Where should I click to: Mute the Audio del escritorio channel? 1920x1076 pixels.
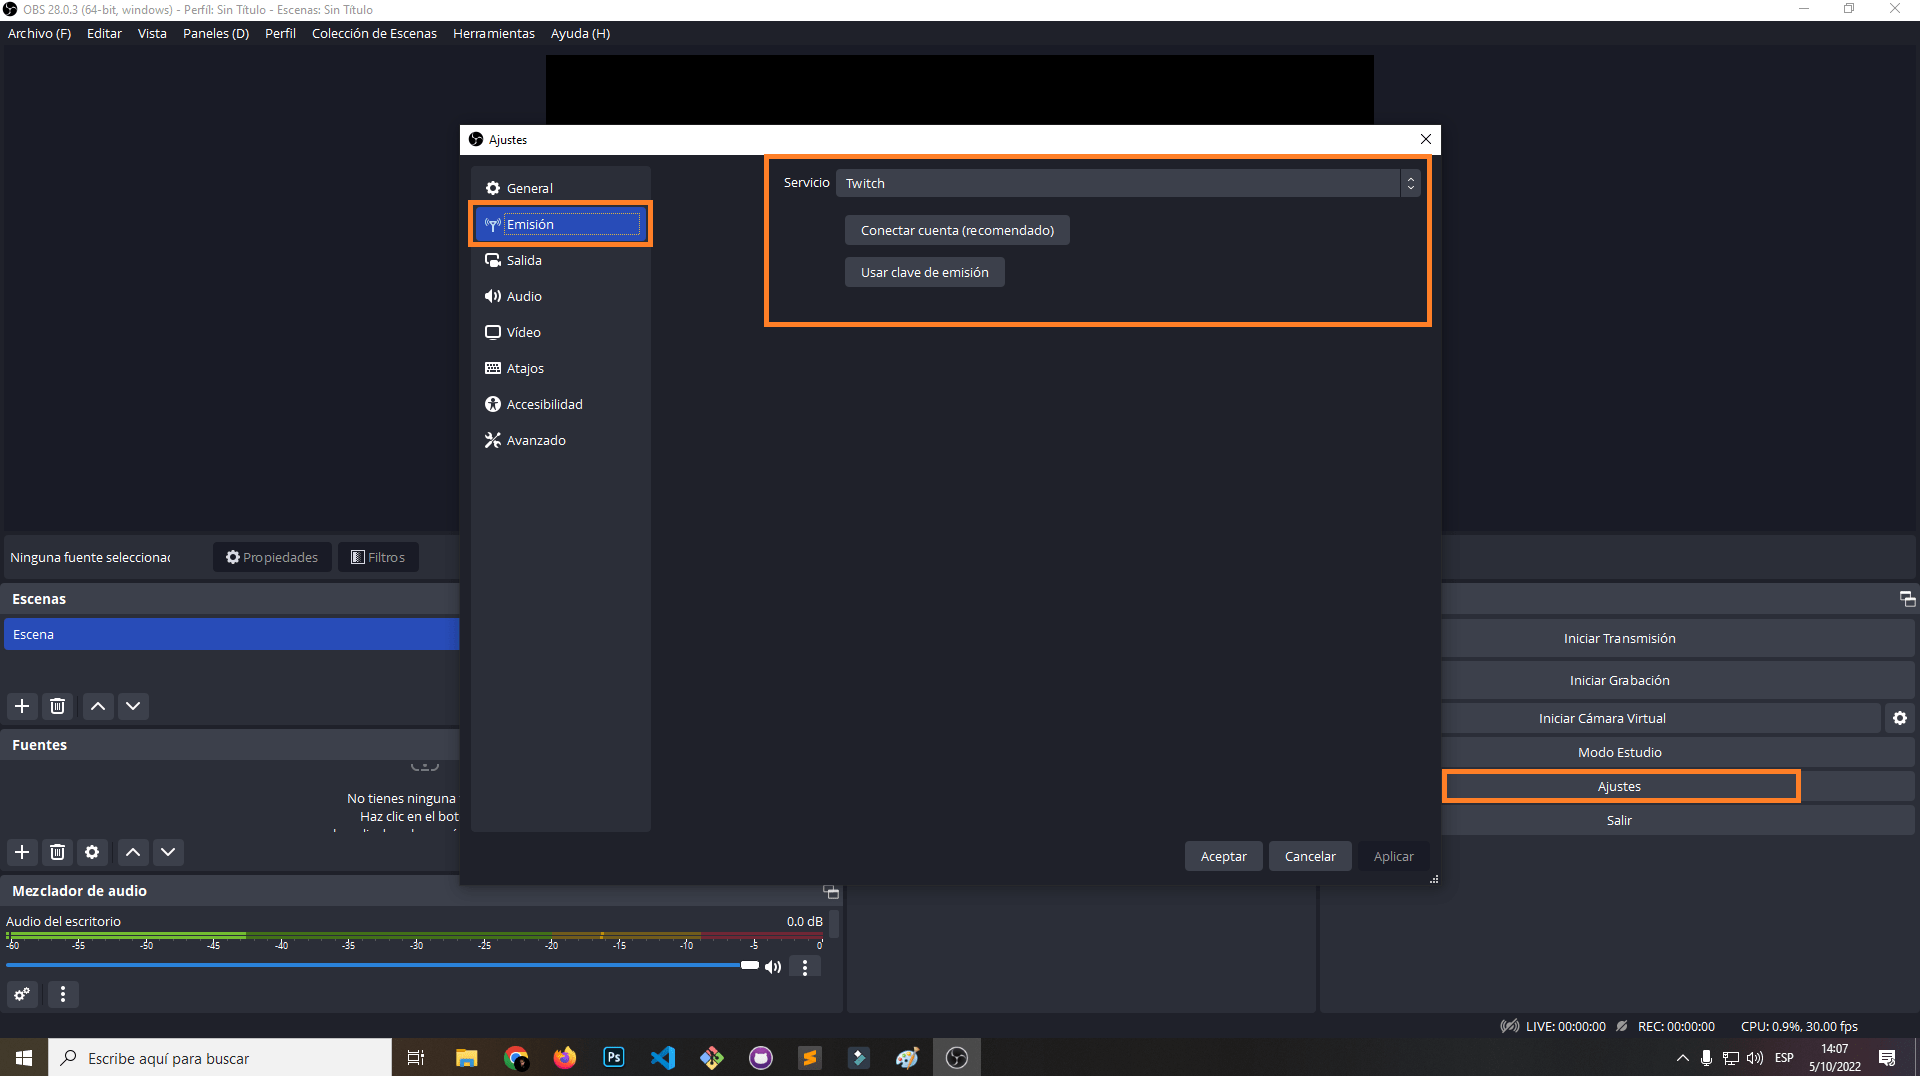772,966
